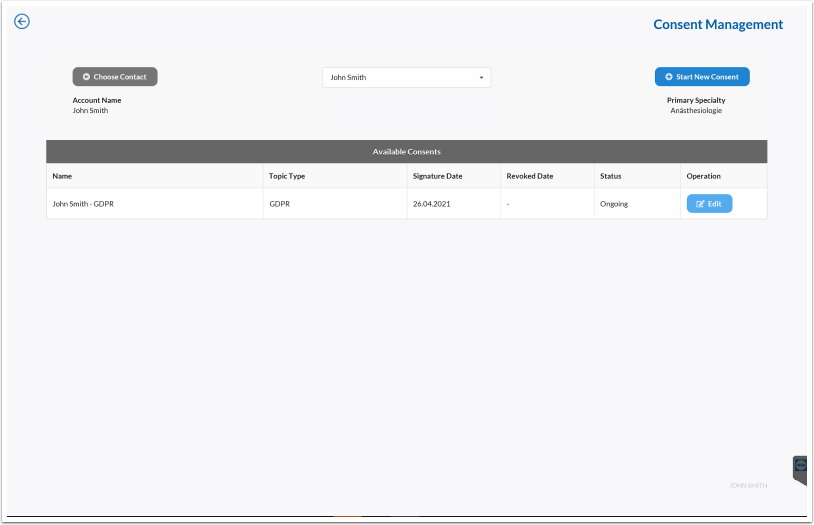Click the Anästhesiologie primary specialty text
Screen dimensions: 814x525
click(696, 111)
